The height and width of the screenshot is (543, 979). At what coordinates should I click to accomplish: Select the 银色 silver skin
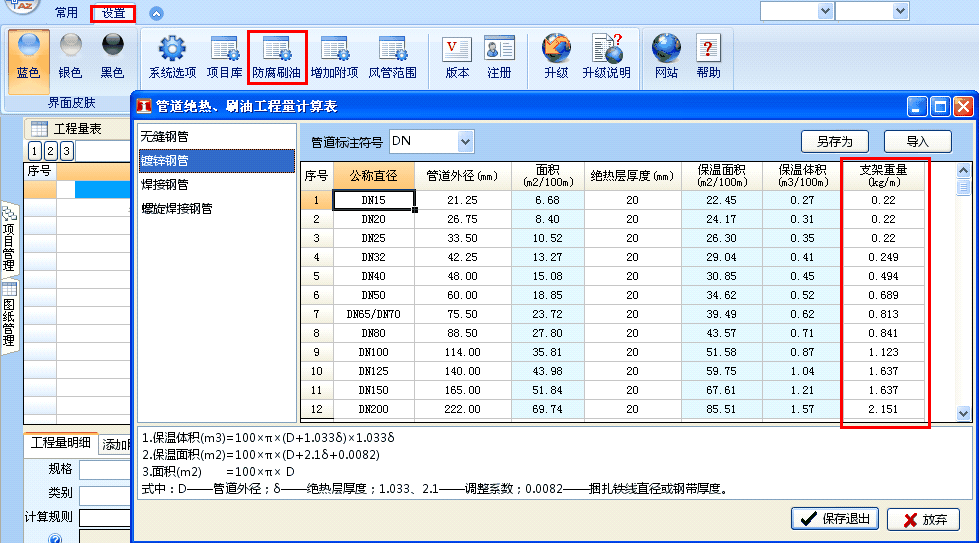click(x=70, y=57)
